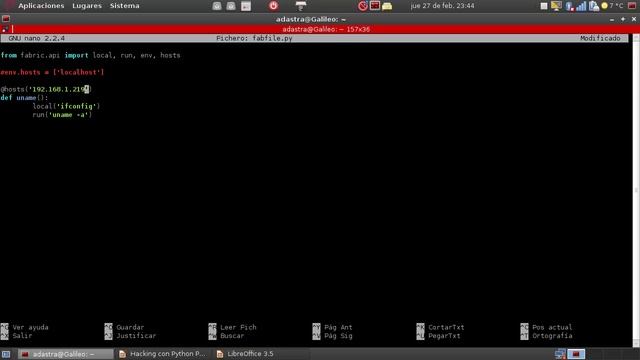Click the network monitor icon beside workspace switcher
The height and width of the screenshot is (360, 640).
[560, 354]
